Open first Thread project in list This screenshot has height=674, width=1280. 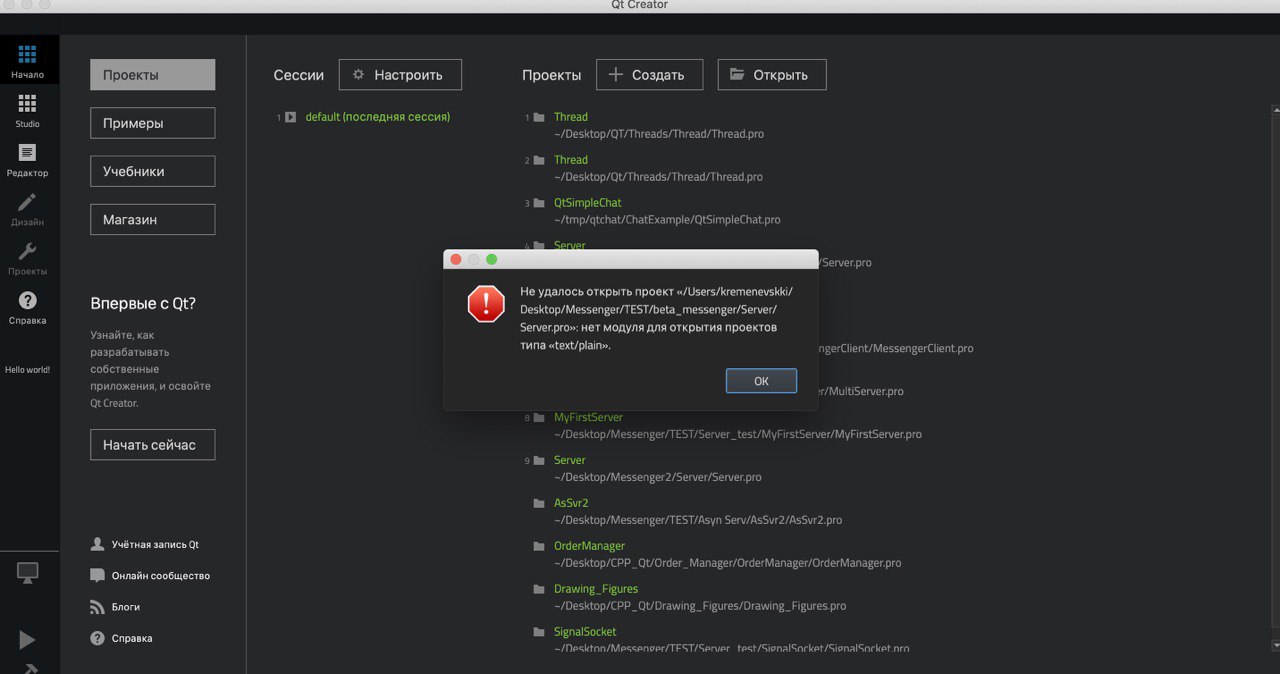[571, 117]
